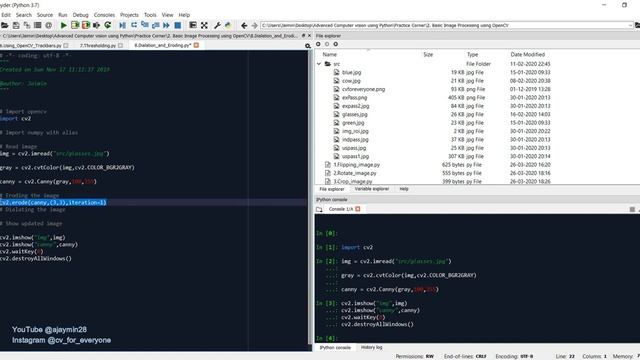
Task: Click the Save all files icon
Action: (x=27, y=25)
